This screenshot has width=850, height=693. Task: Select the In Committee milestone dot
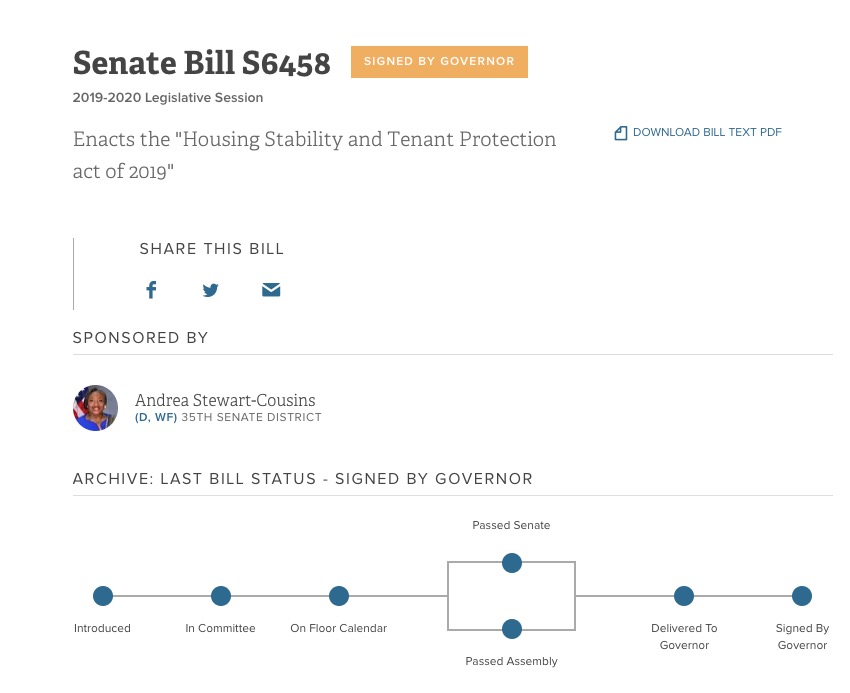coord(221,596)
